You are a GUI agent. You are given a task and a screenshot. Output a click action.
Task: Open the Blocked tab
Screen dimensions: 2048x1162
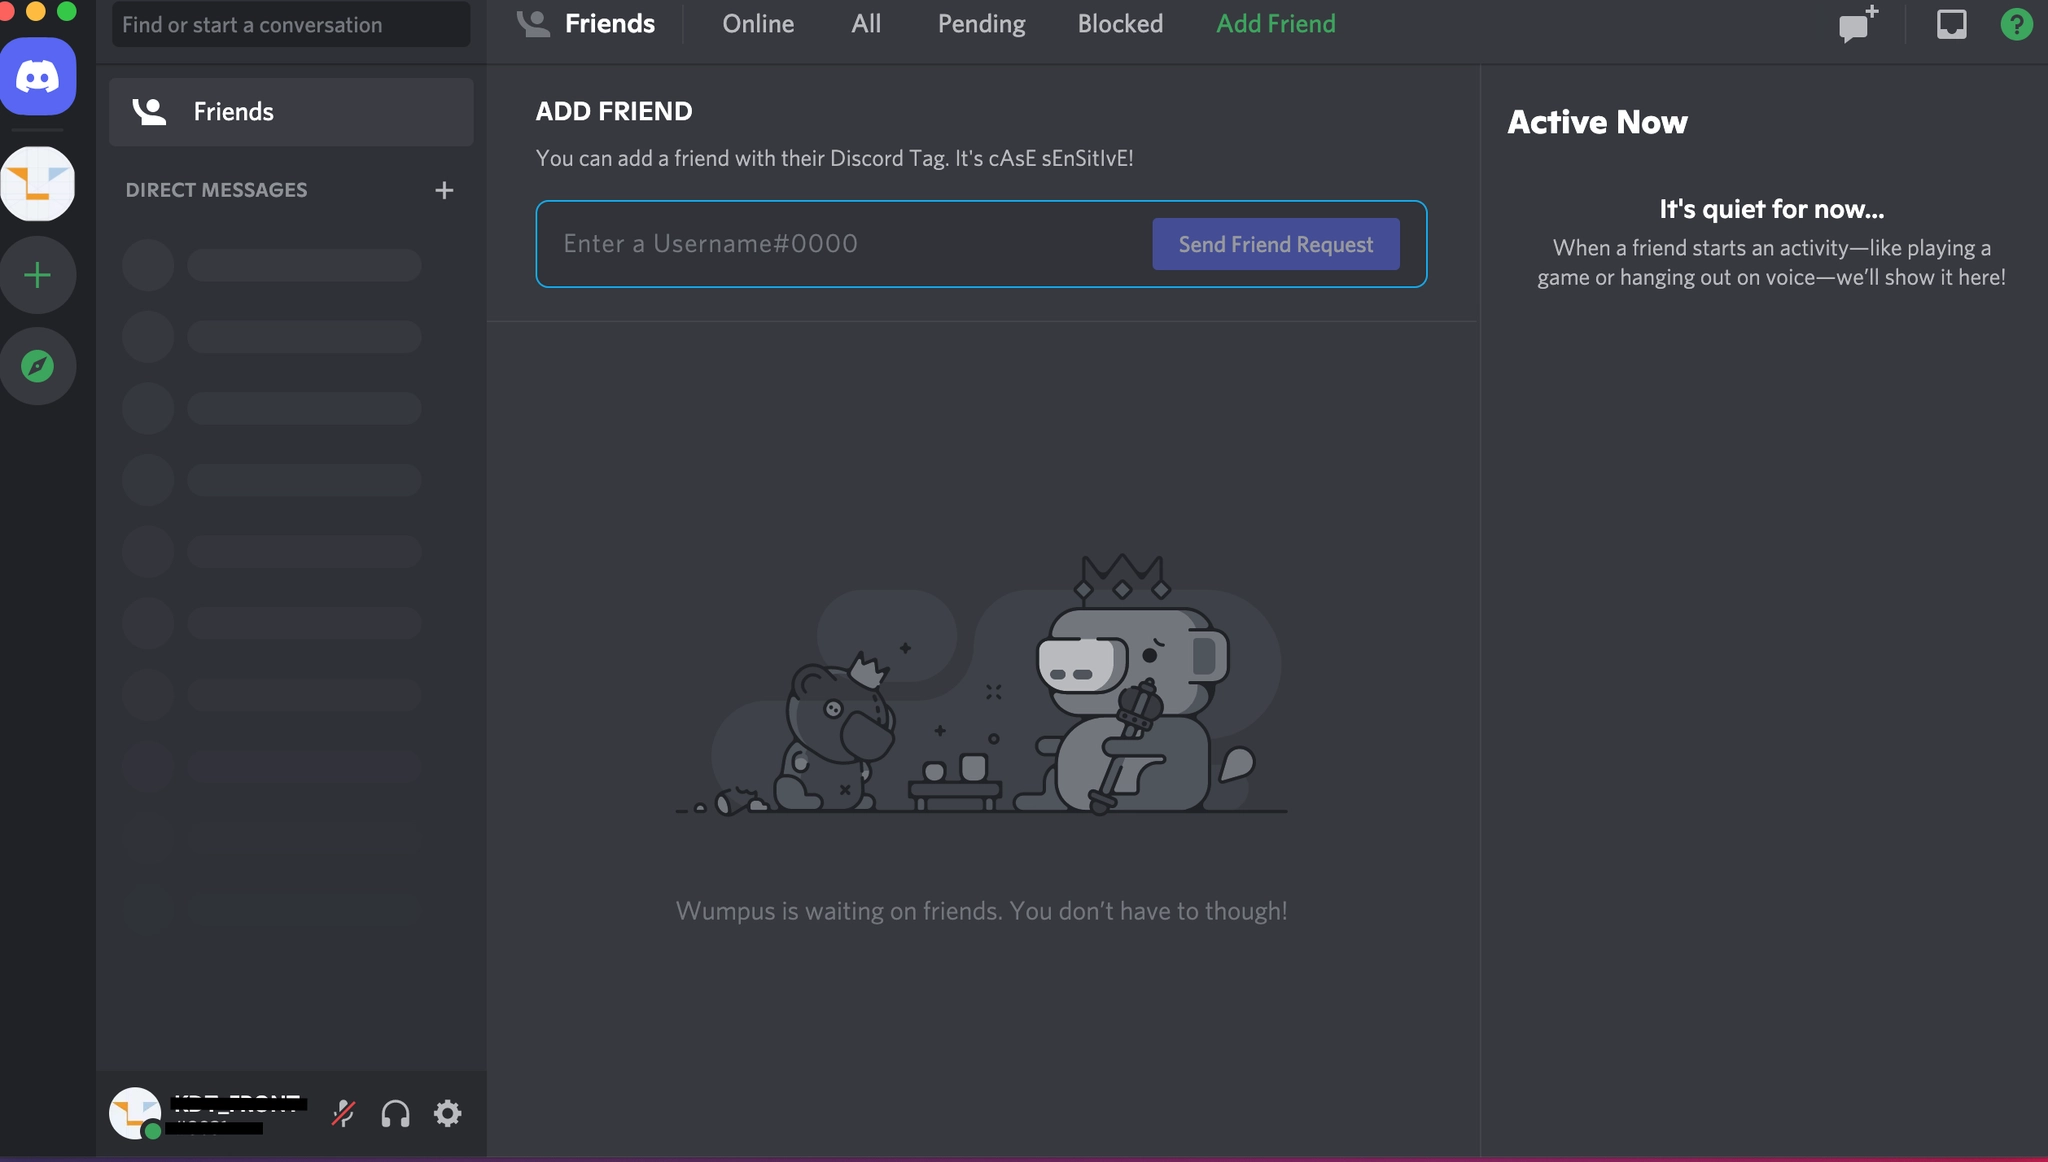[x=1120, y=24]
